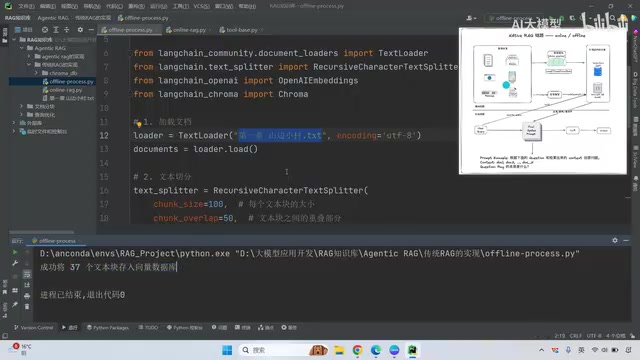Open the File menu
The width and height of the screenshot is (640, 360).
(x=26, y=6)
